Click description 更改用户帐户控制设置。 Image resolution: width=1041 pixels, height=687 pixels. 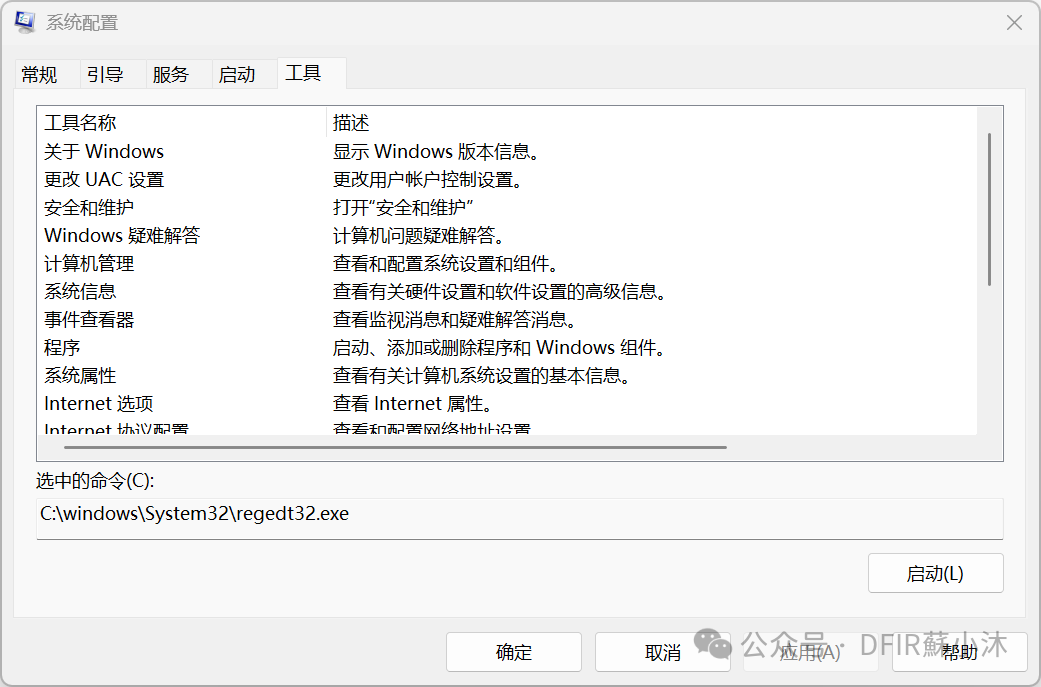pyautogui.click(x=428, y=179)
